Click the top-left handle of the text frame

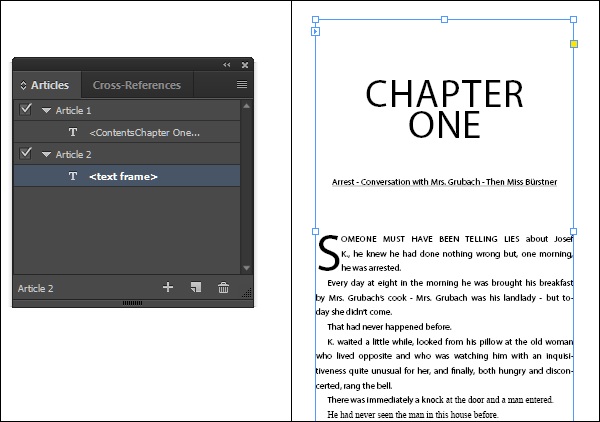315,19
